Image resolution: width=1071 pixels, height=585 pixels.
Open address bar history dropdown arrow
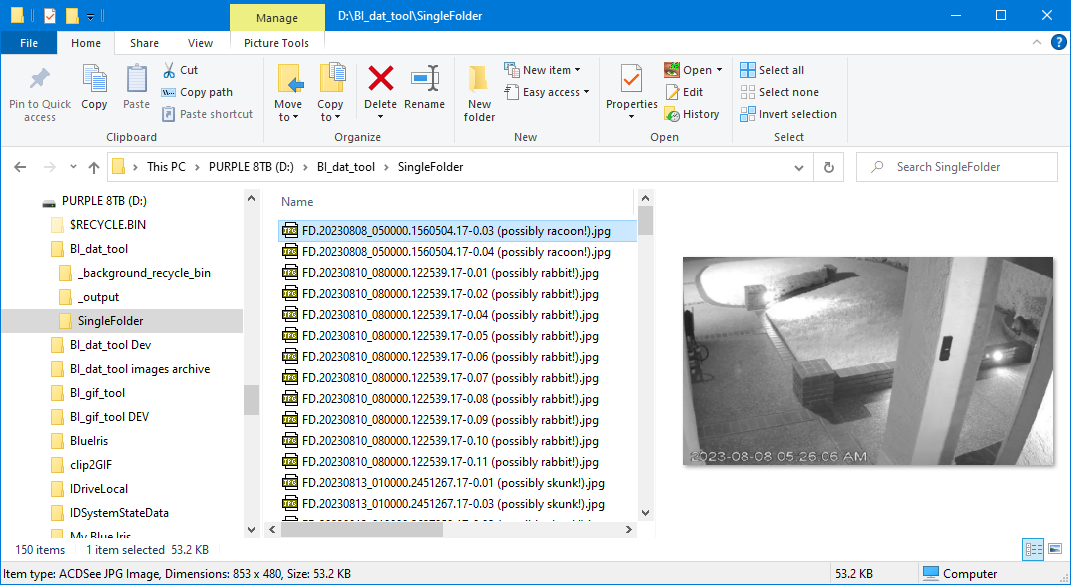click(799, 167)
